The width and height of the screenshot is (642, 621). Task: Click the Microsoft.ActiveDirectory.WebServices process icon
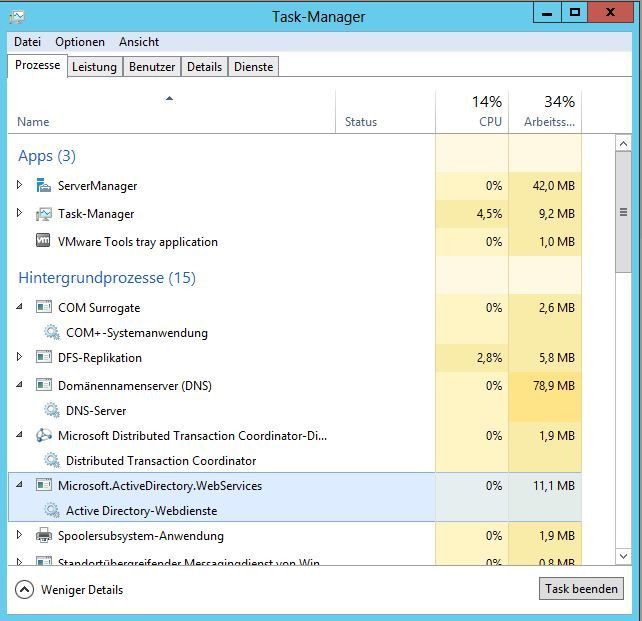coord(44,485)
